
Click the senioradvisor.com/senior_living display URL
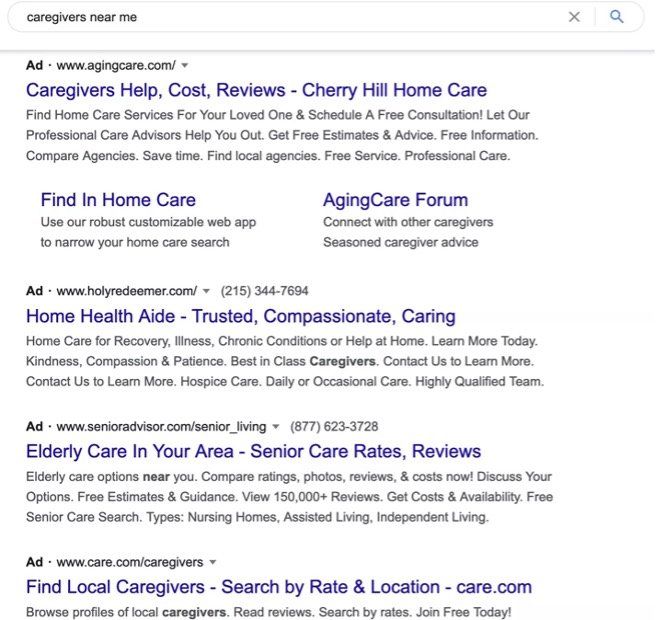161,427
